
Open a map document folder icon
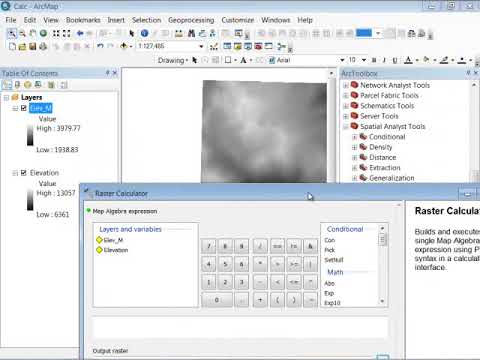(x=22, y=46)
